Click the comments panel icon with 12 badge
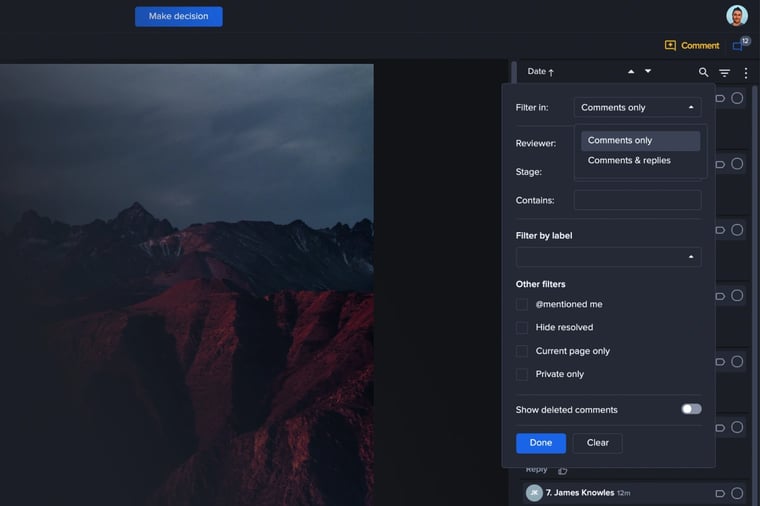760x506 pixels. [x=740, y=45]
